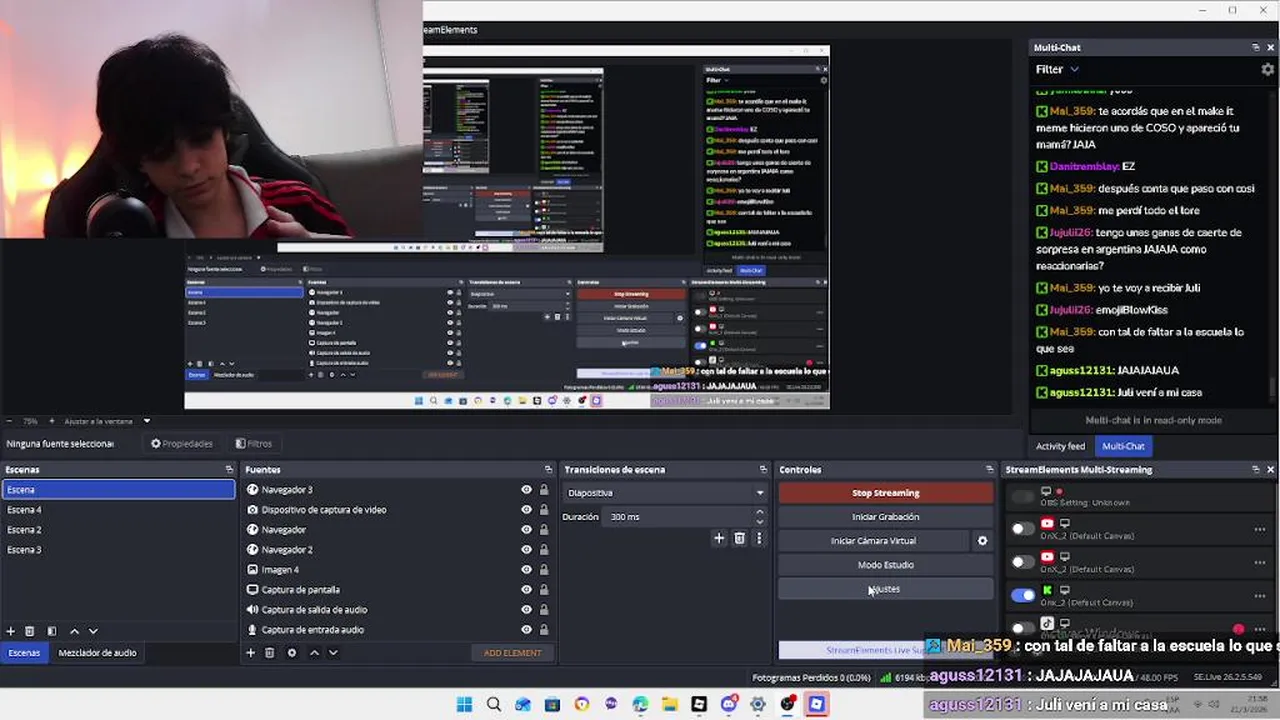The image size is (1280, 720).
Task: Open the Diapositiva transition dropdown
Action: point(665,493)
